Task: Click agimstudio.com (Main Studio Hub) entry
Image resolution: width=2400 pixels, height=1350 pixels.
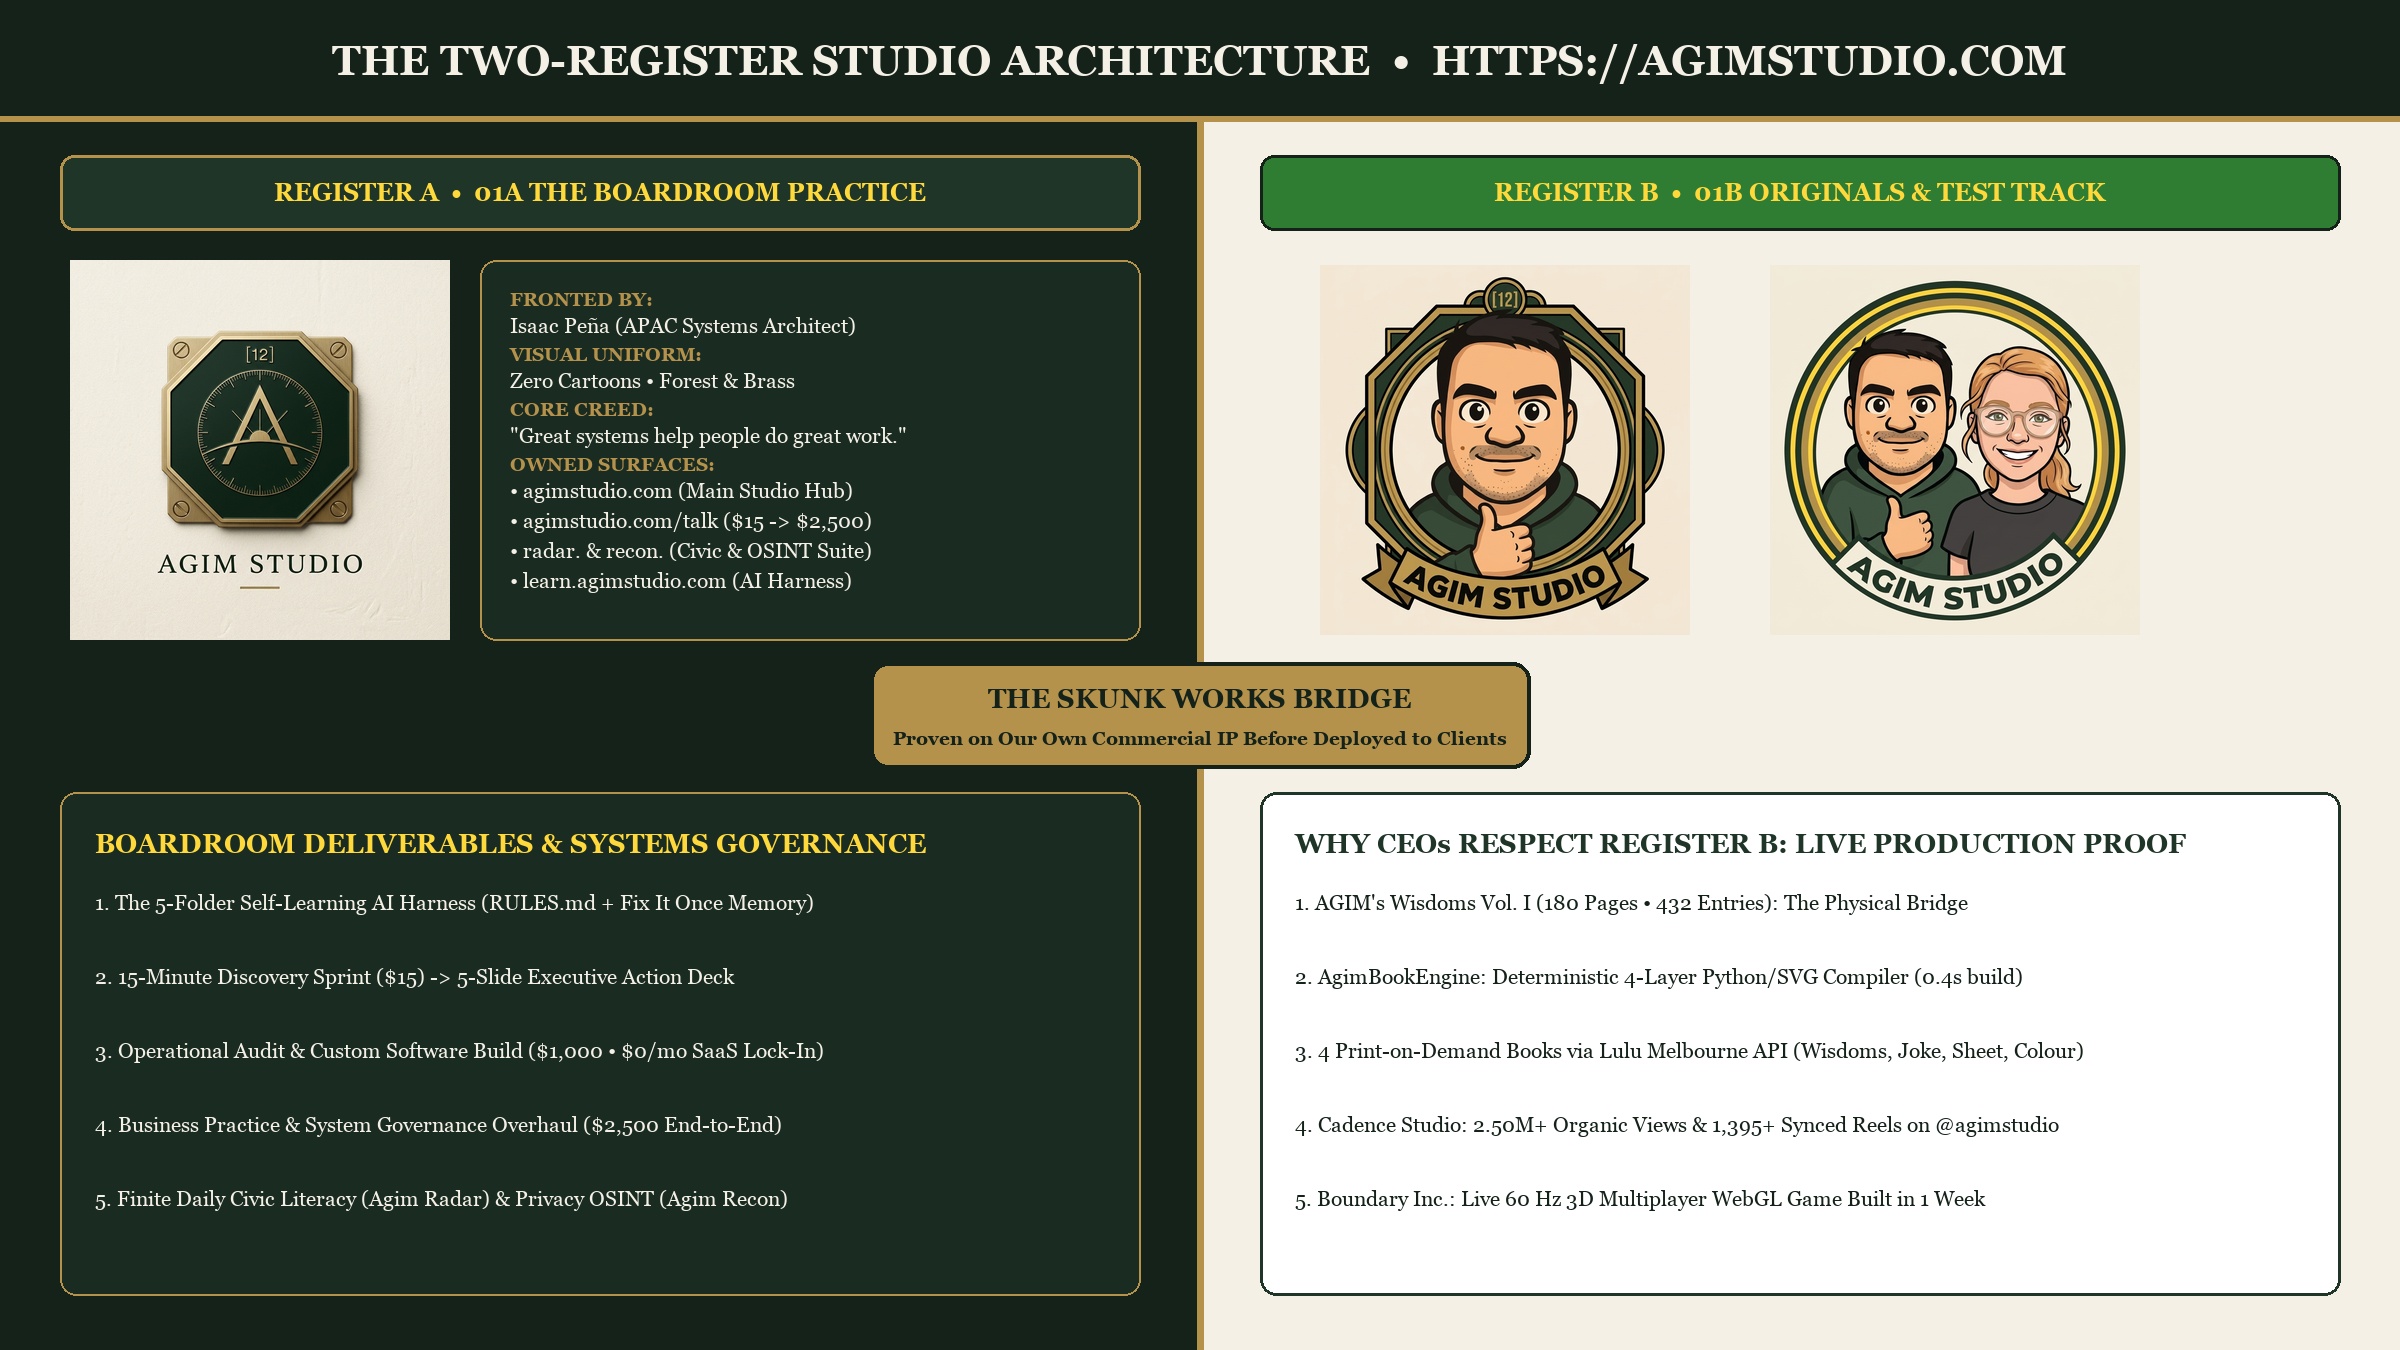Action: [x=682, y=491]
